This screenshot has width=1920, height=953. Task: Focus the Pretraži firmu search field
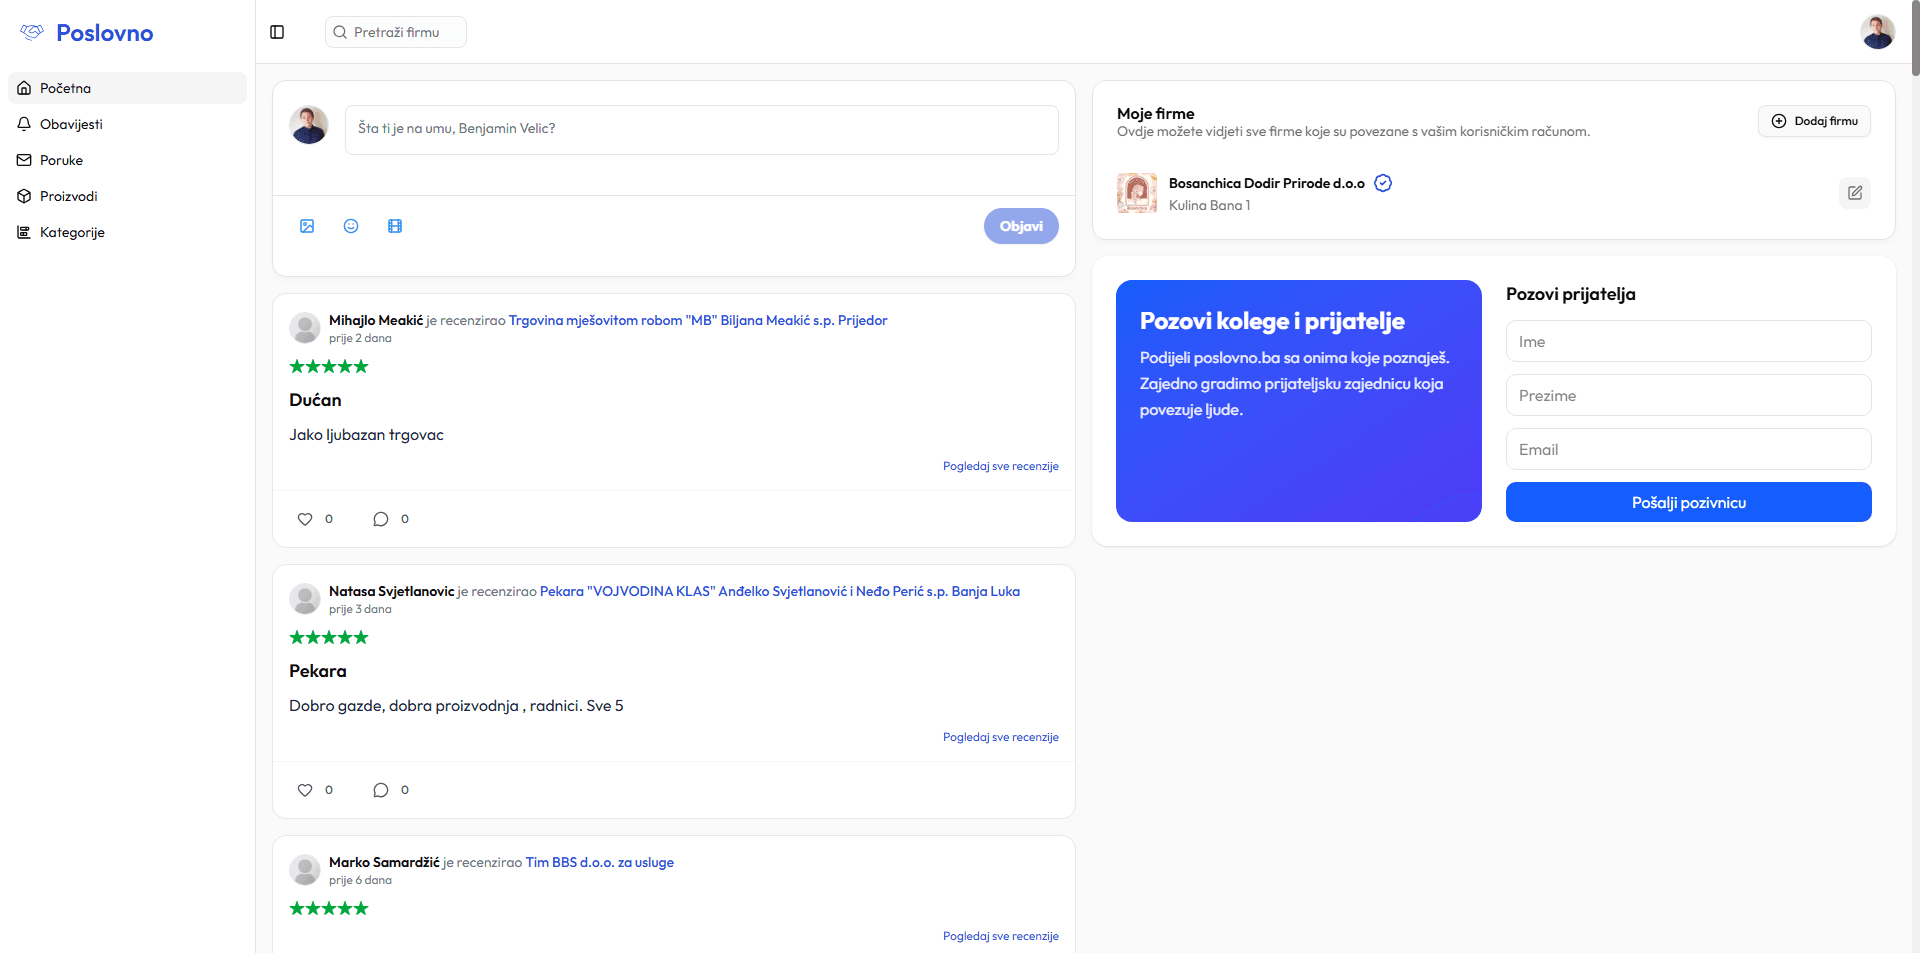[396, 32]
